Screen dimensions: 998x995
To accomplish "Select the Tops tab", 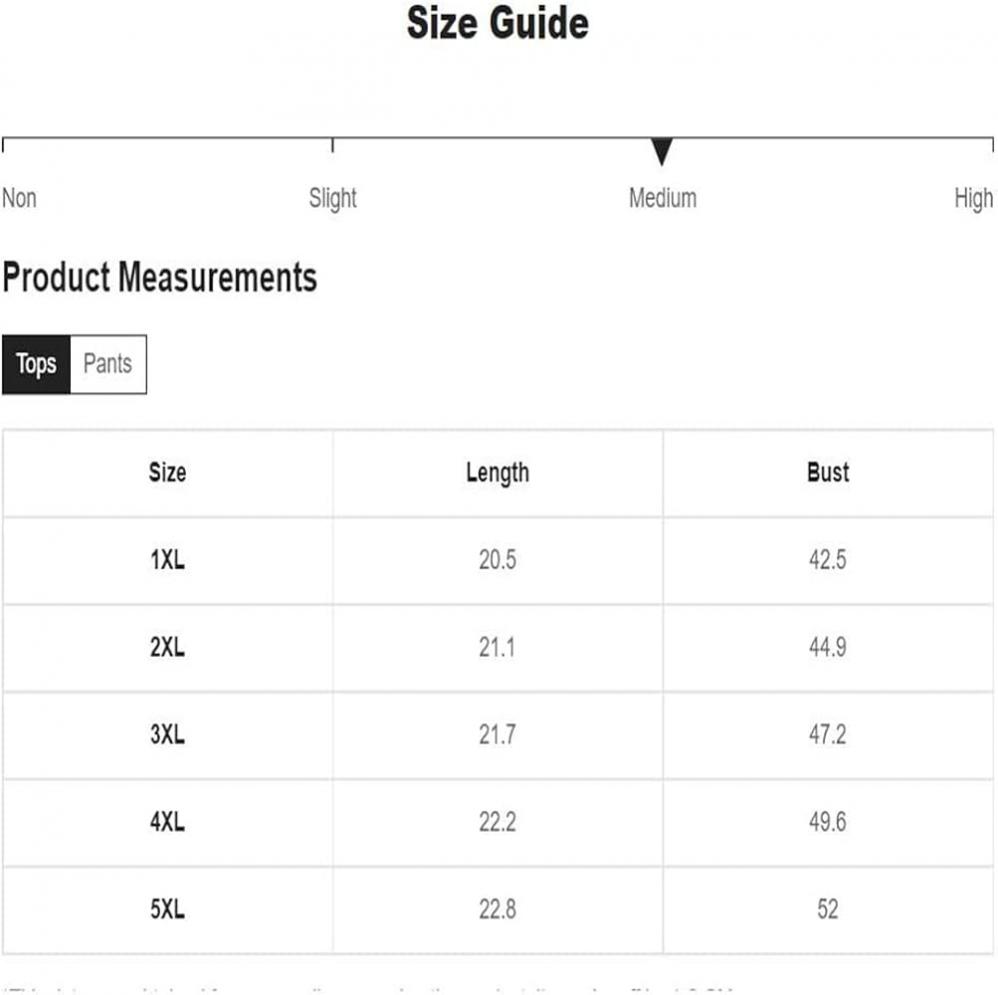I will (36, 364).
